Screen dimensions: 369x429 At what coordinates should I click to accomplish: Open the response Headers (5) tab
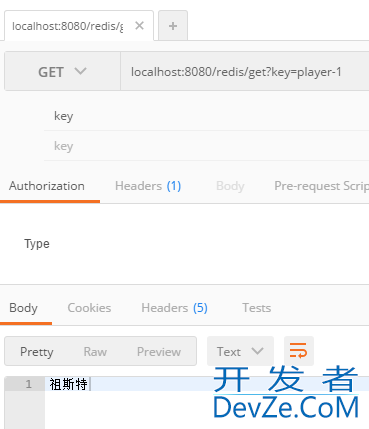[174, 308]
